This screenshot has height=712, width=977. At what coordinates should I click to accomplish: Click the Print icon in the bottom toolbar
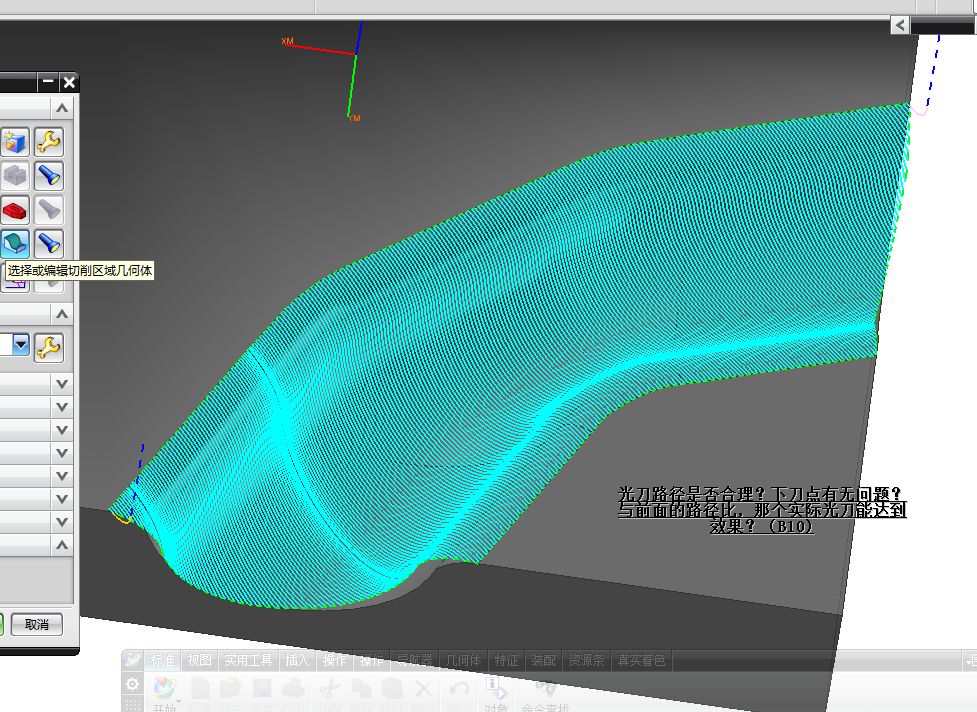(293, 688)
